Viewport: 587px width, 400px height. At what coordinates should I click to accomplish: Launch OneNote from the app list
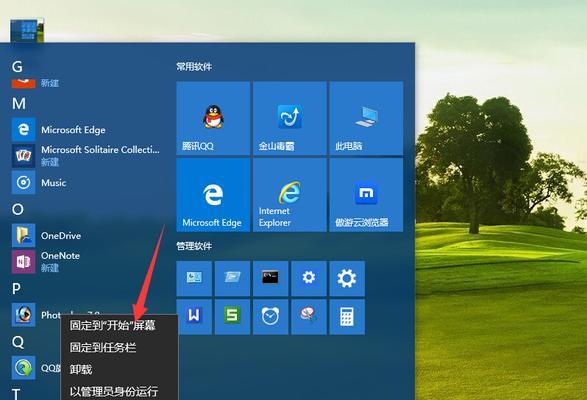pyautogui.click(x=86, y=261)
